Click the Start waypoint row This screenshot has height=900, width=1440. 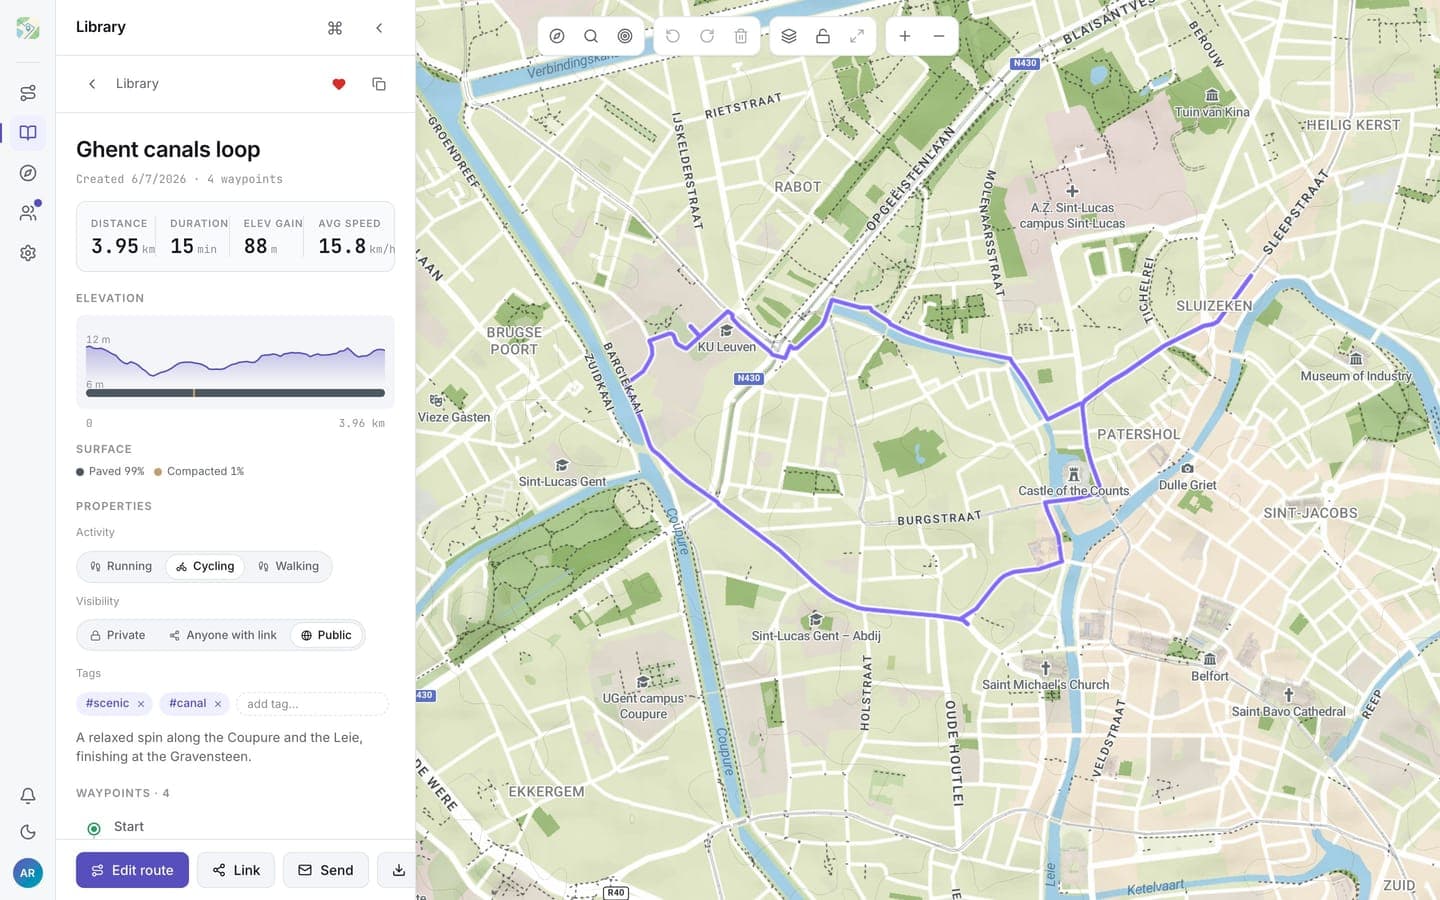(235, 827)
